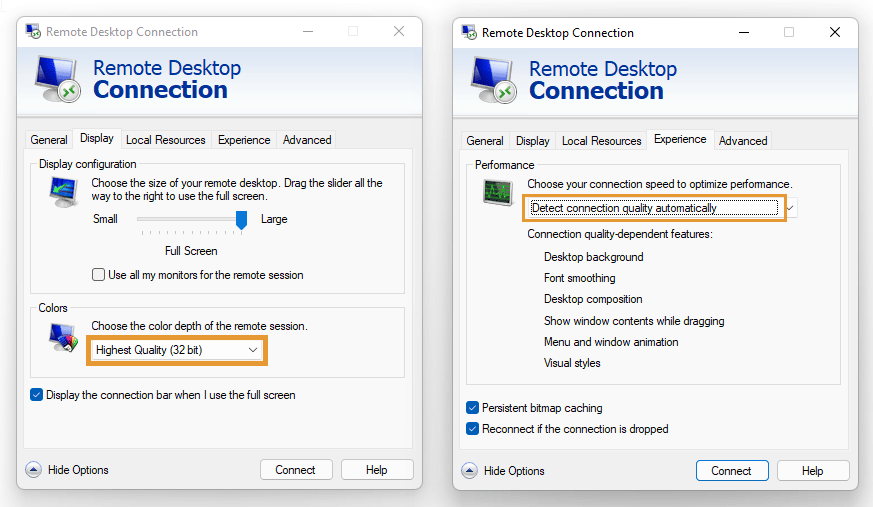Click the Display configuration monitor icon
The image size is (873, 507).
tap(63, 191)
